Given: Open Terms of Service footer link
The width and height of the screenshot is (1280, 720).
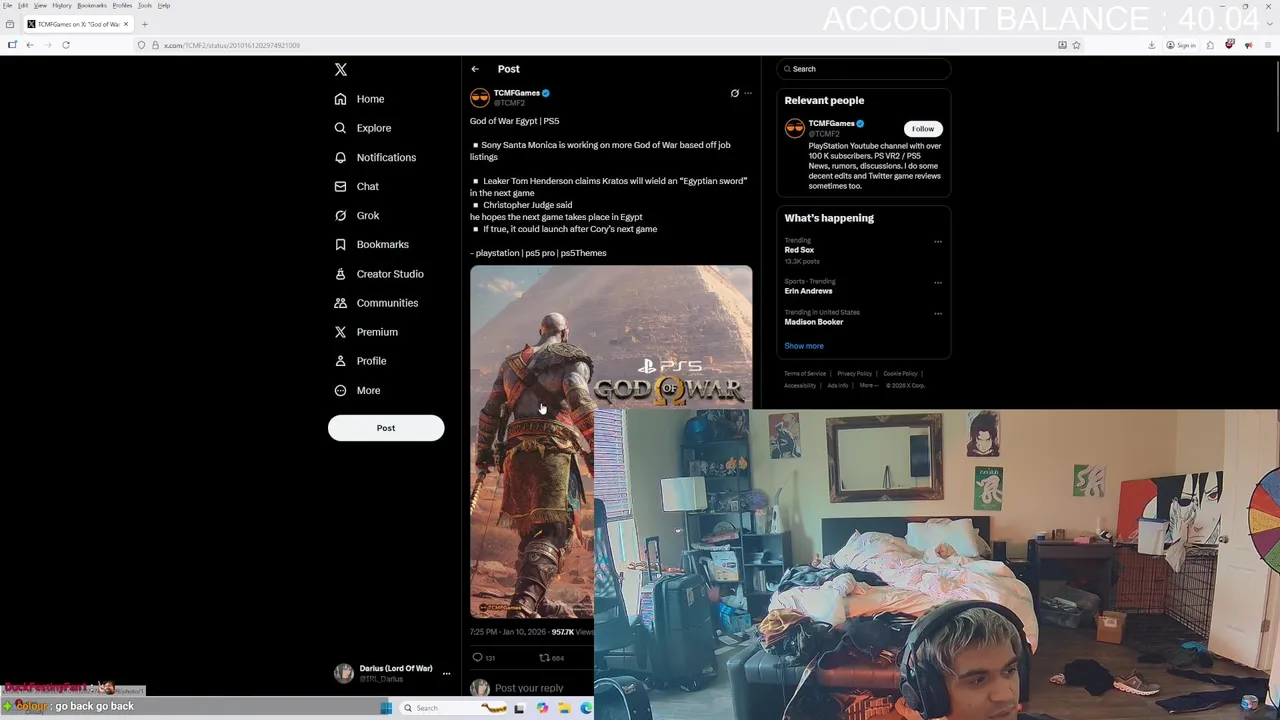Looking at the screenshot, I should pyautogui.click(x=805, y=374).
